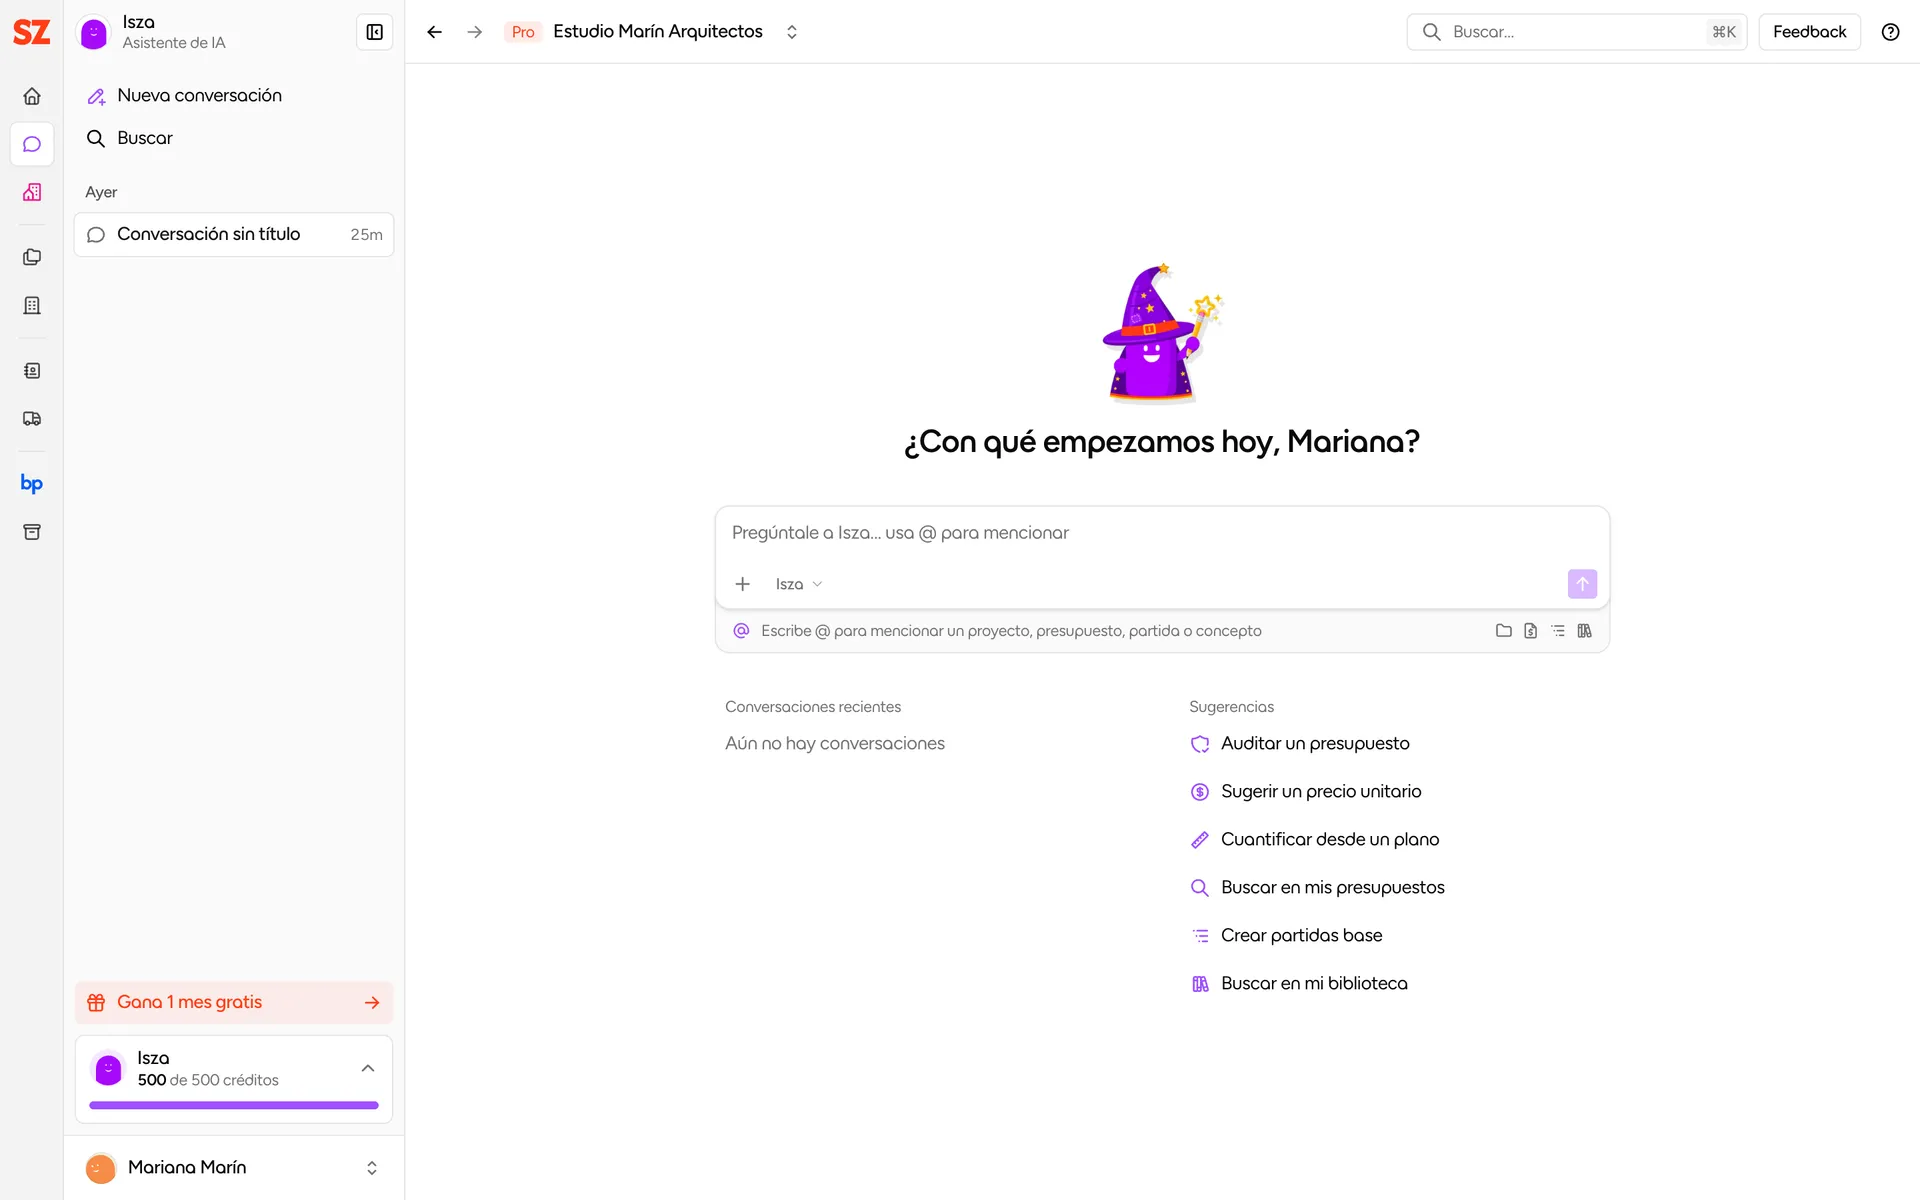Choose Cuantificar desde un plano suggestion
The image size is (1920, 1200).
click(x=1315, y=840)
